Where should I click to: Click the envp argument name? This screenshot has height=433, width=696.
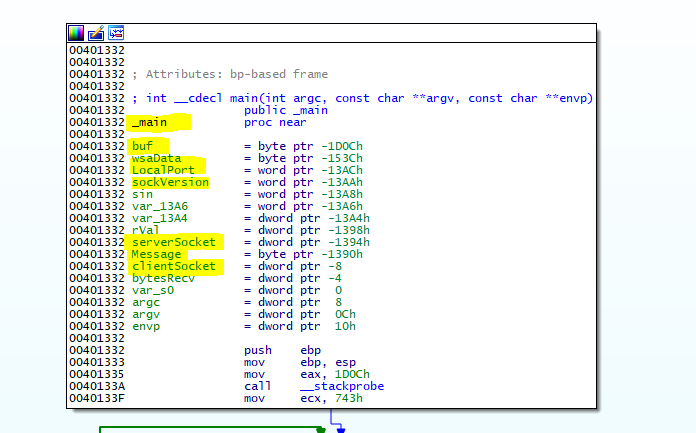click(x=145, y=326)
